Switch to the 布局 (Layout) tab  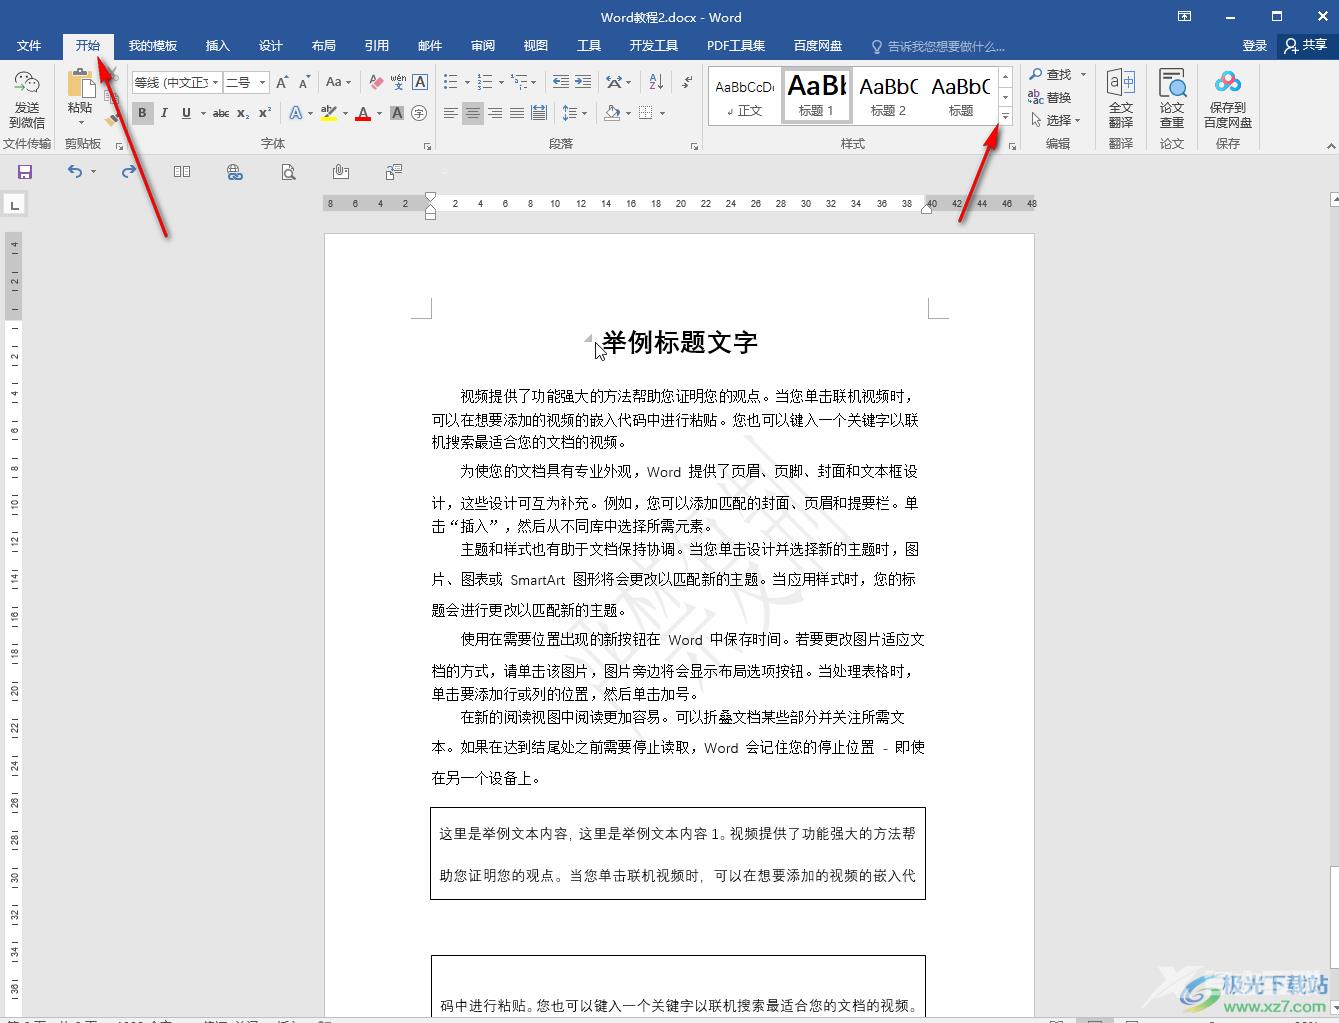[x=323, y=46]
